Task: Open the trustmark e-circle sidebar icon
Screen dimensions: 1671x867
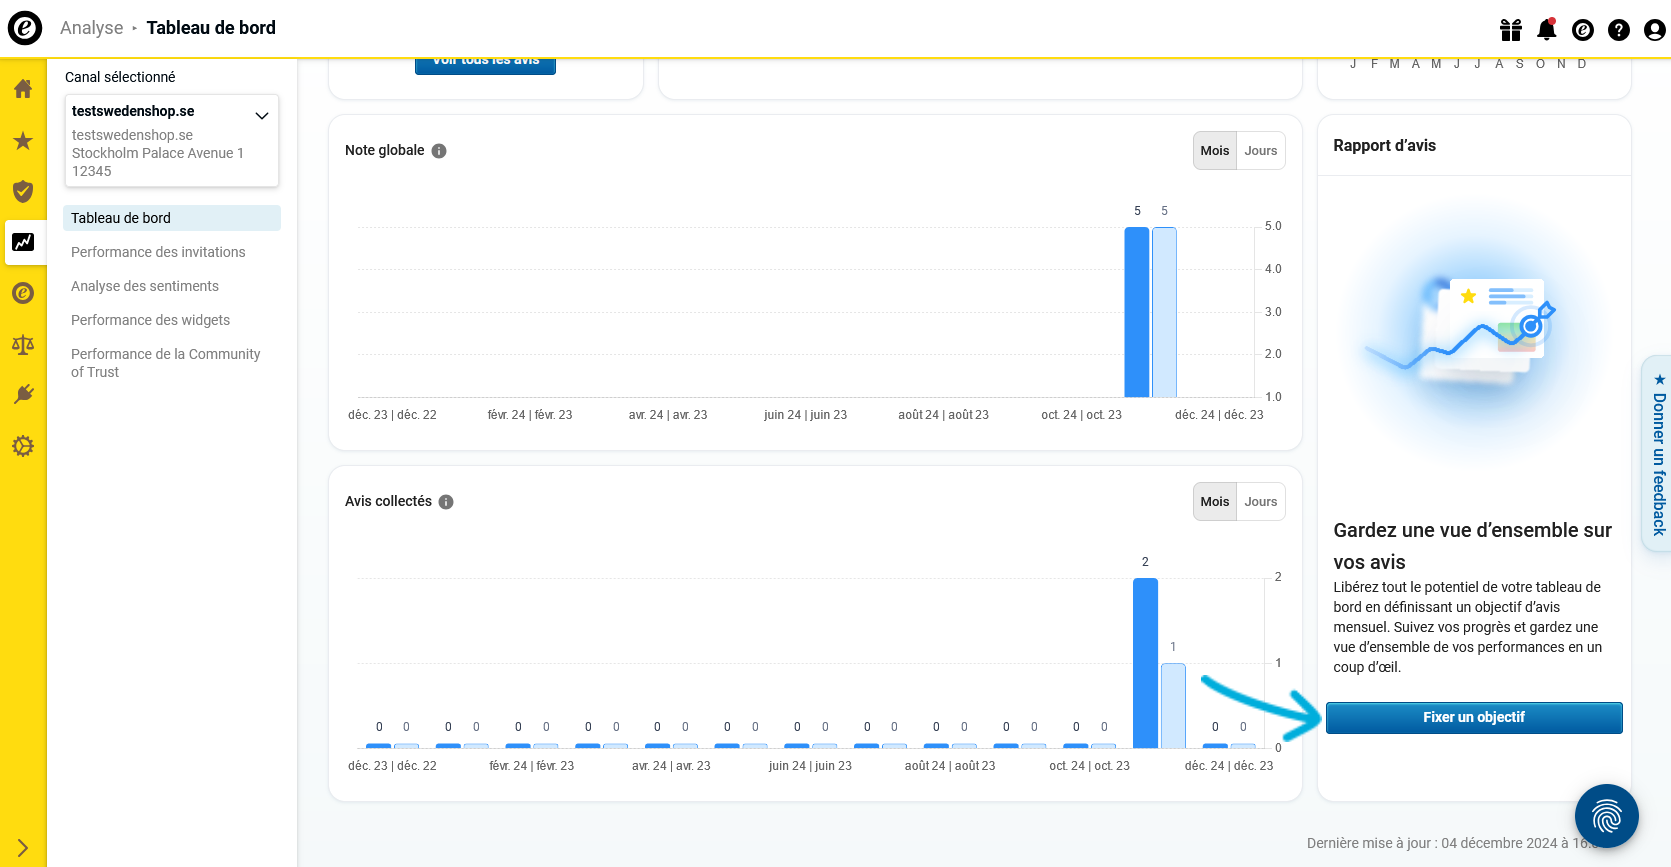Action: [x=23, y=293]
